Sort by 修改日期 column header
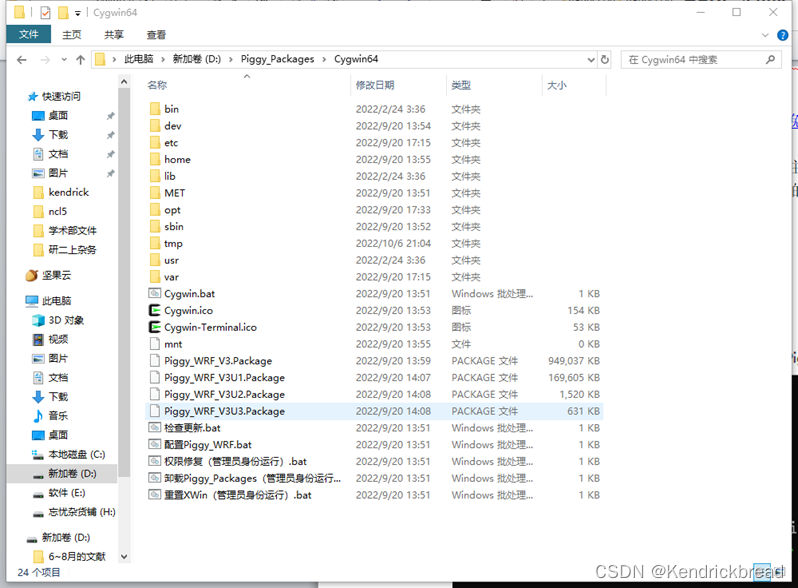Viewport: 798px width, 588px height. point(375,85)
